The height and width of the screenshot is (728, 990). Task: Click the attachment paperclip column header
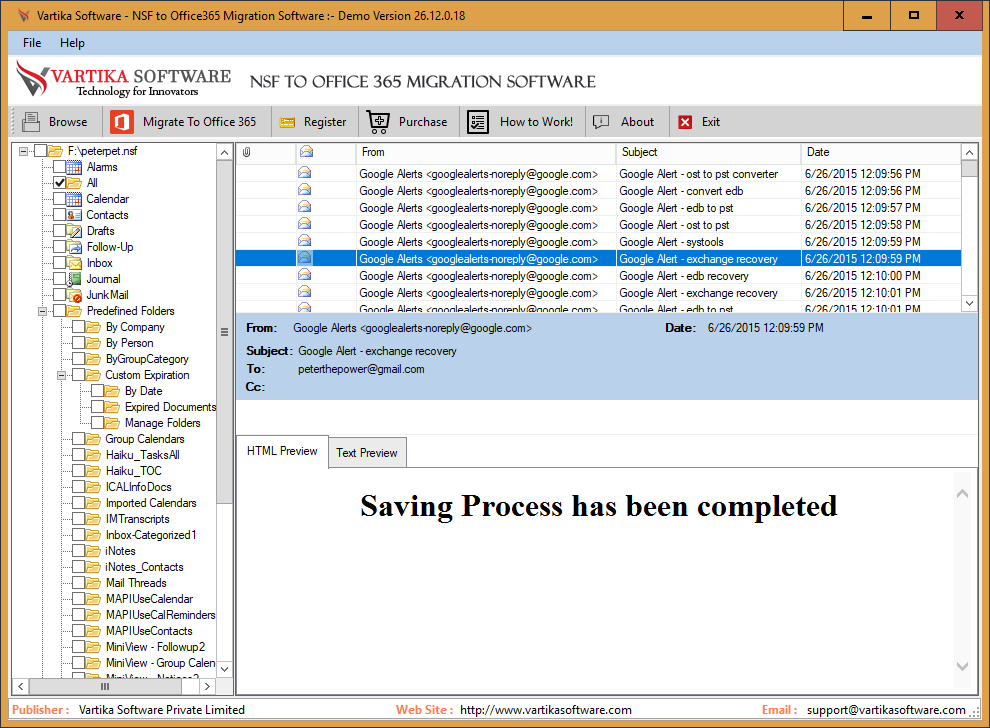[x=247, y=152]
